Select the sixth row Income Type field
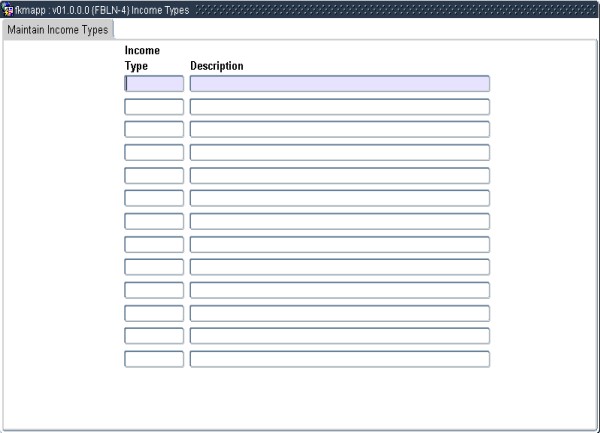 click(154, 198)
